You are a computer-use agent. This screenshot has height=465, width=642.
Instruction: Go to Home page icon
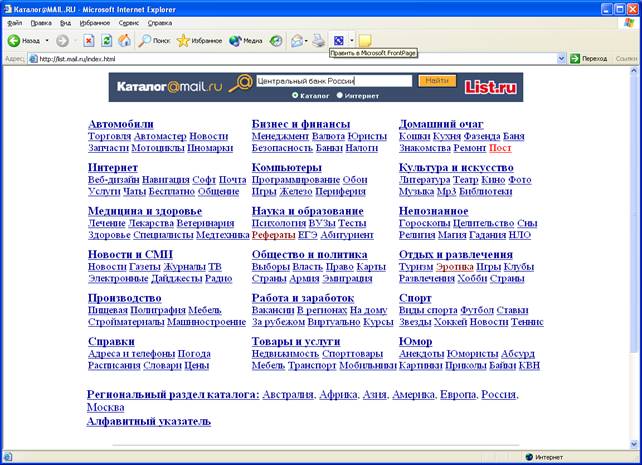click(124, 41)
